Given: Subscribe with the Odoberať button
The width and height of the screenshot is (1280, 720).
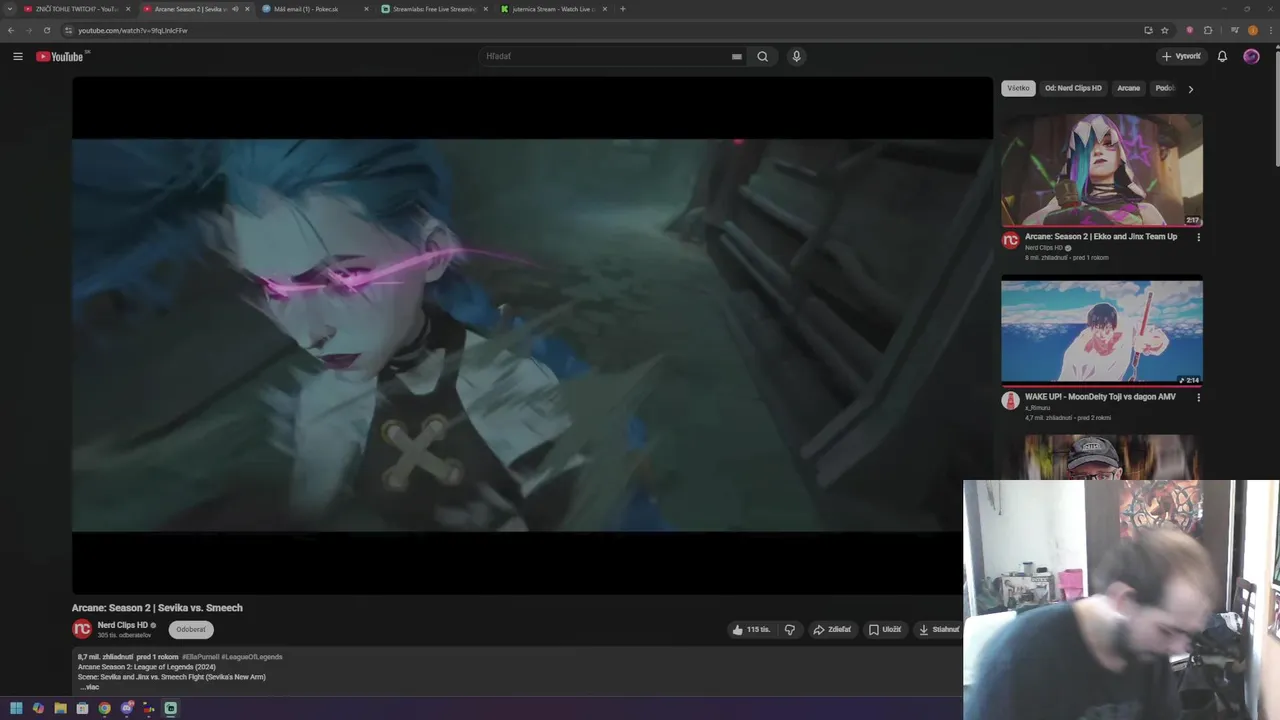Looking at the screenshot, I should tap(190, 629).
